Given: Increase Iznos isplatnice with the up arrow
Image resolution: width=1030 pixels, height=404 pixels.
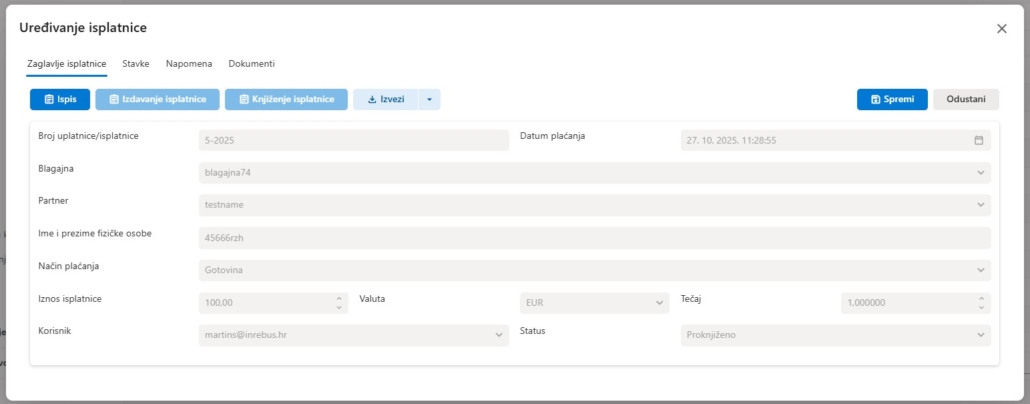Looking at the screenshot, I should pos(340,298).
